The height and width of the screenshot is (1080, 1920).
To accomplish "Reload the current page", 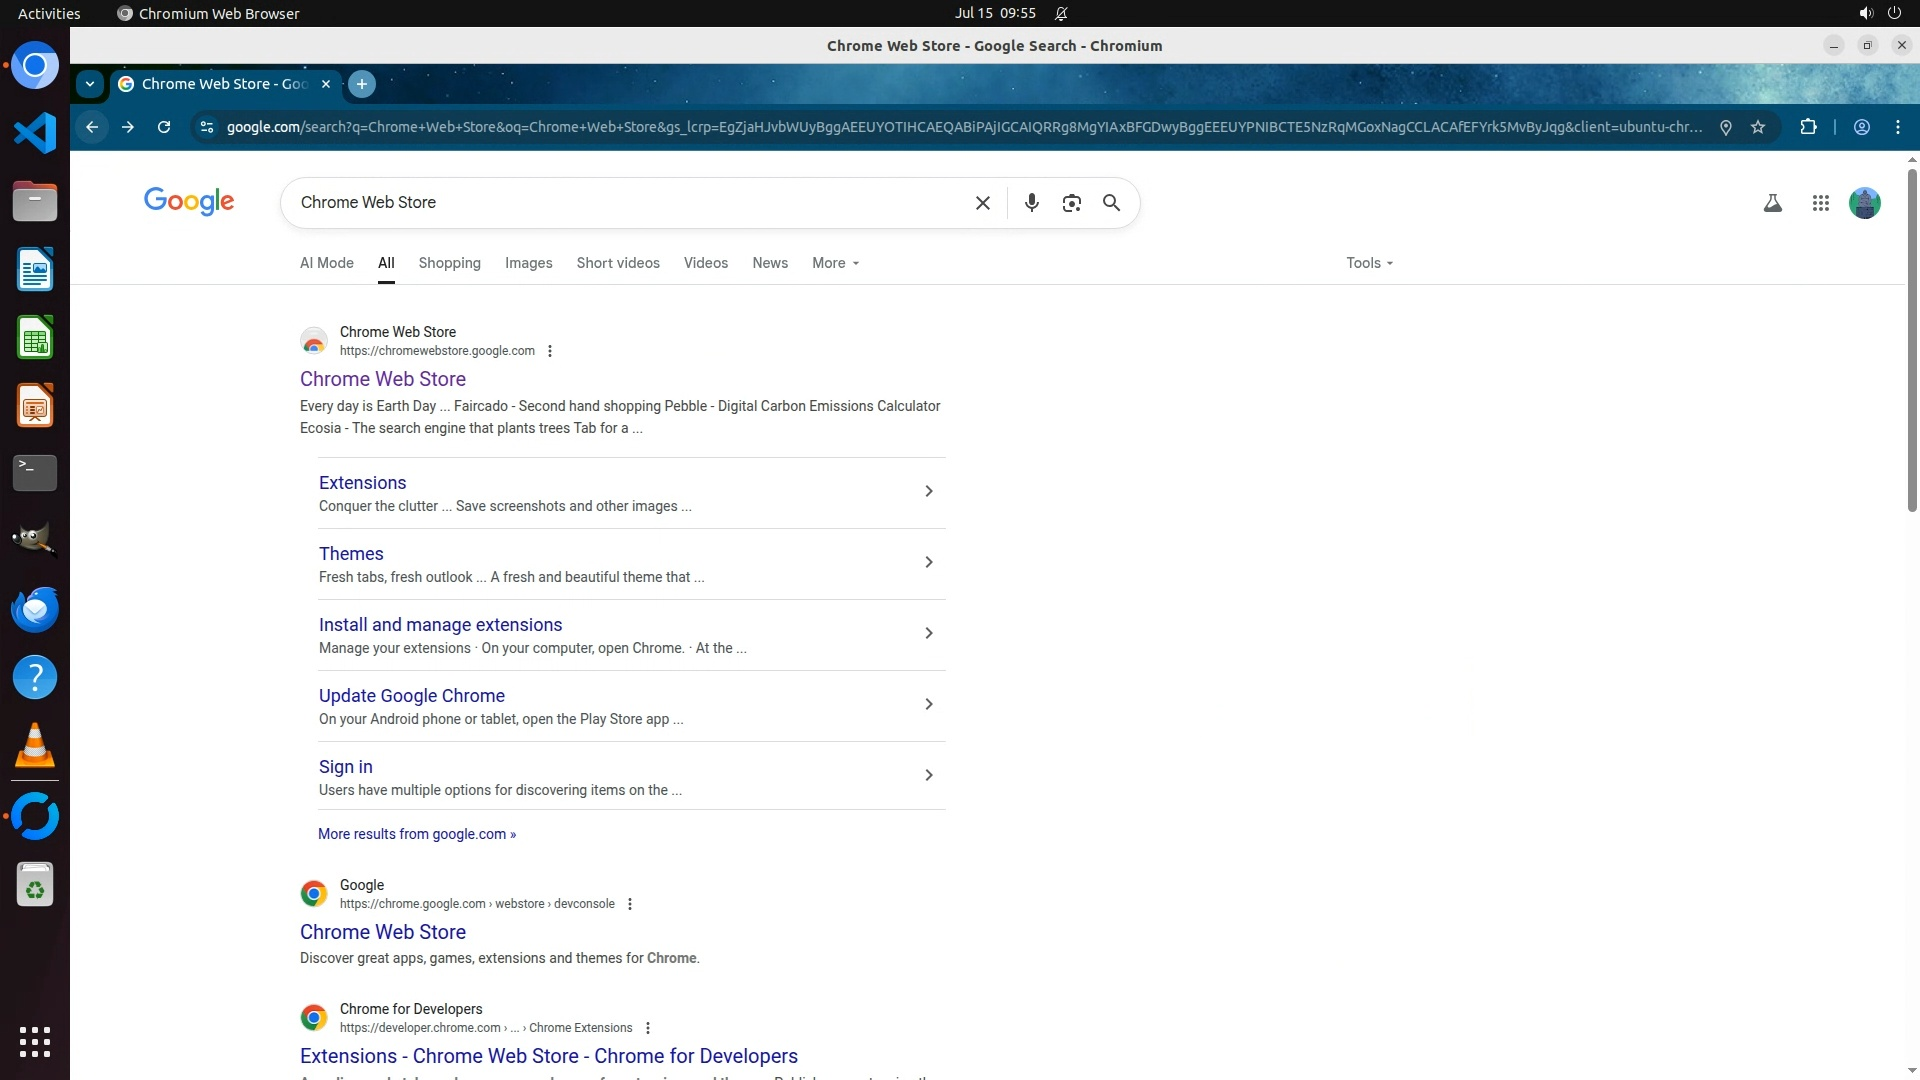I will tap(164, 127).
